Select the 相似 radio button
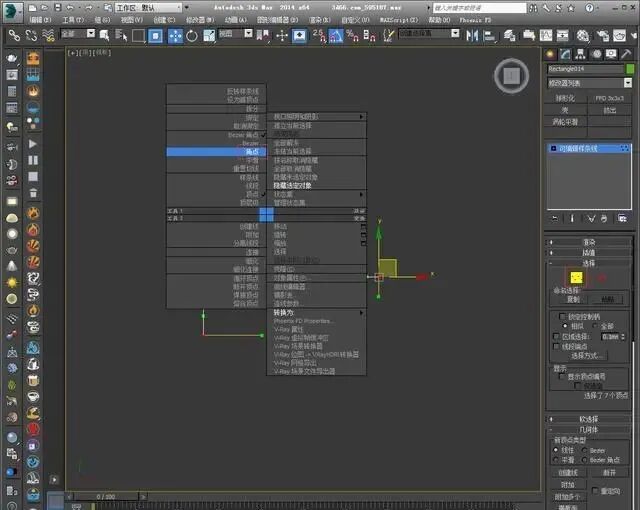 pos(565,326)
